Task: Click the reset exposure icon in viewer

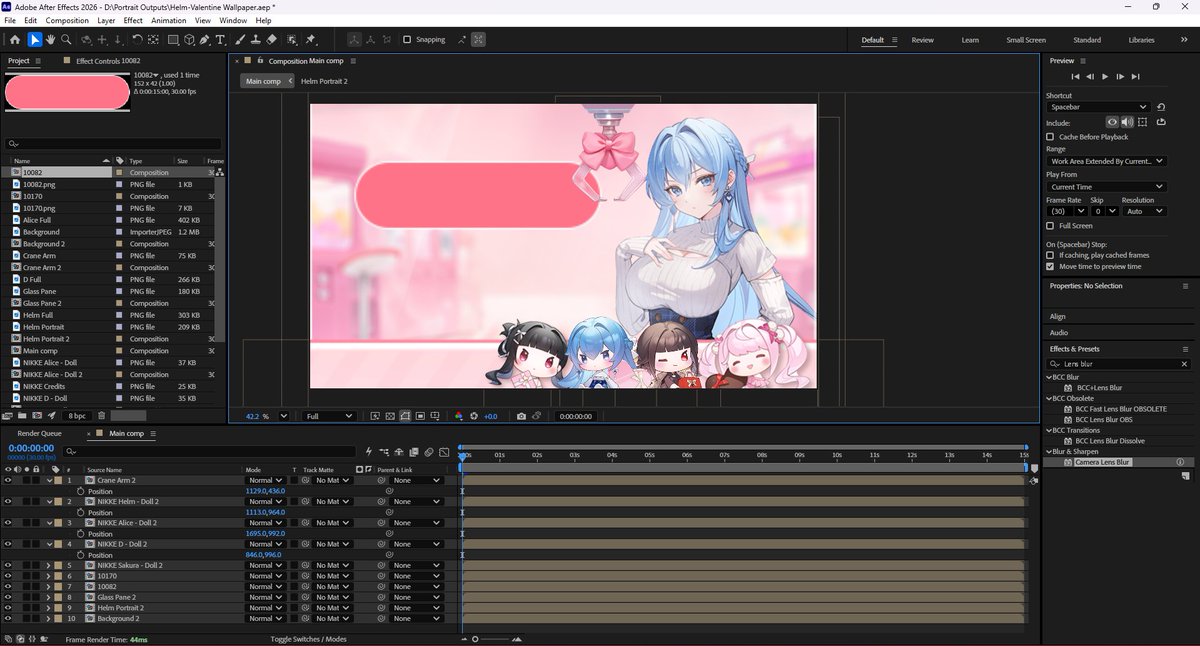Action: tap(475, 416)
